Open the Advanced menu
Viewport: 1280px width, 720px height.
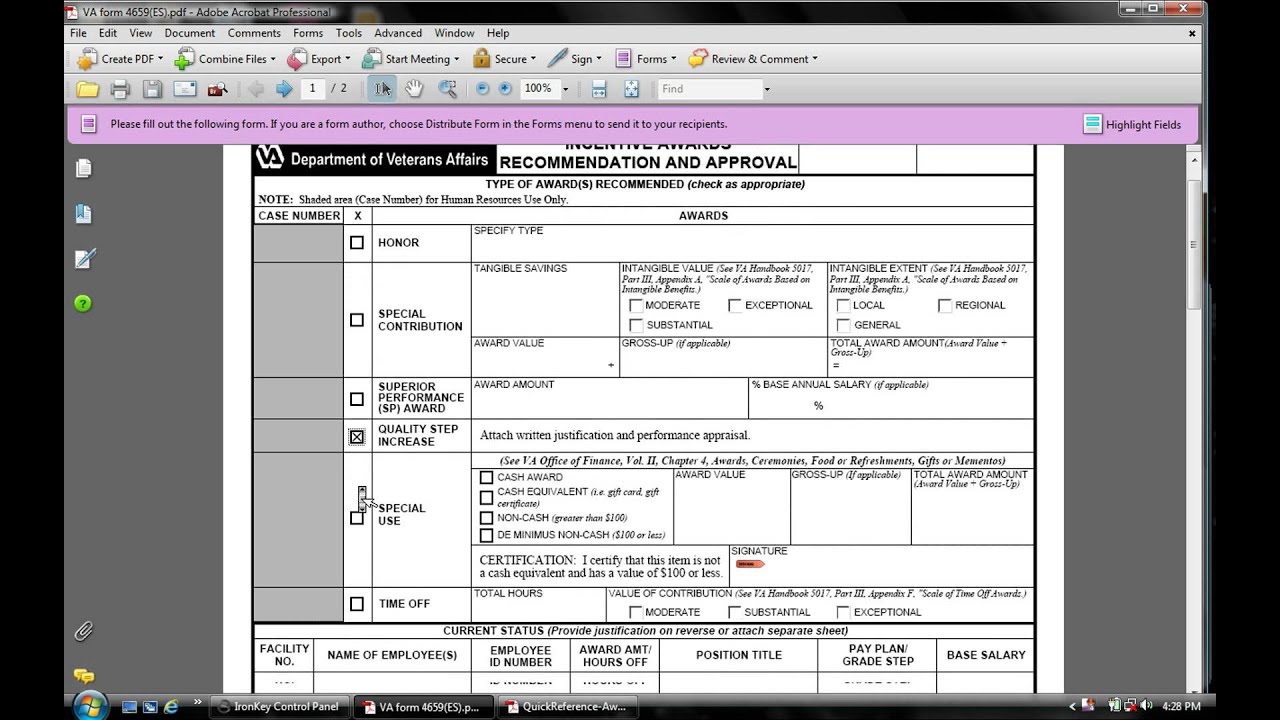click(398, 33)
